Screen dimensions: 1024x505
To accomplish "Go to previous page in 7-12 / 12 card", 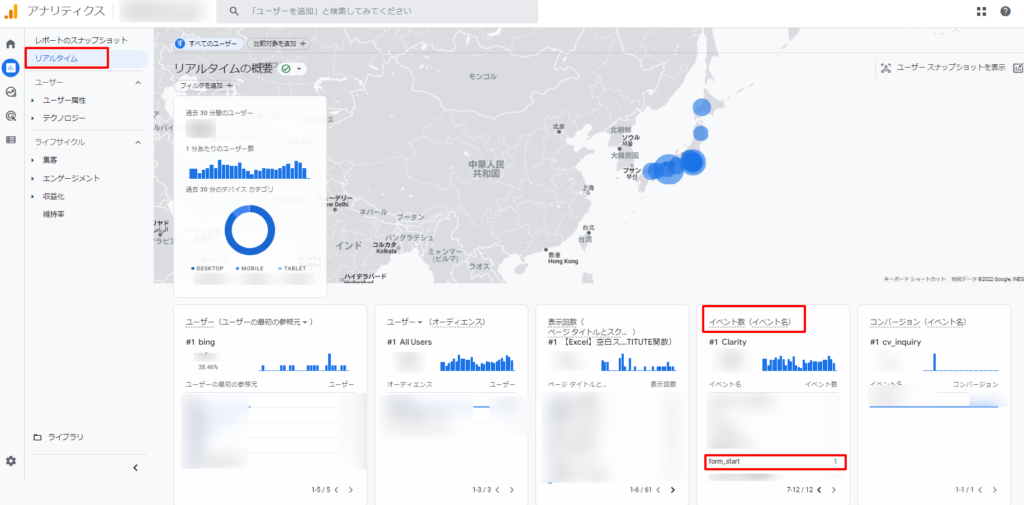I will 820,489.
